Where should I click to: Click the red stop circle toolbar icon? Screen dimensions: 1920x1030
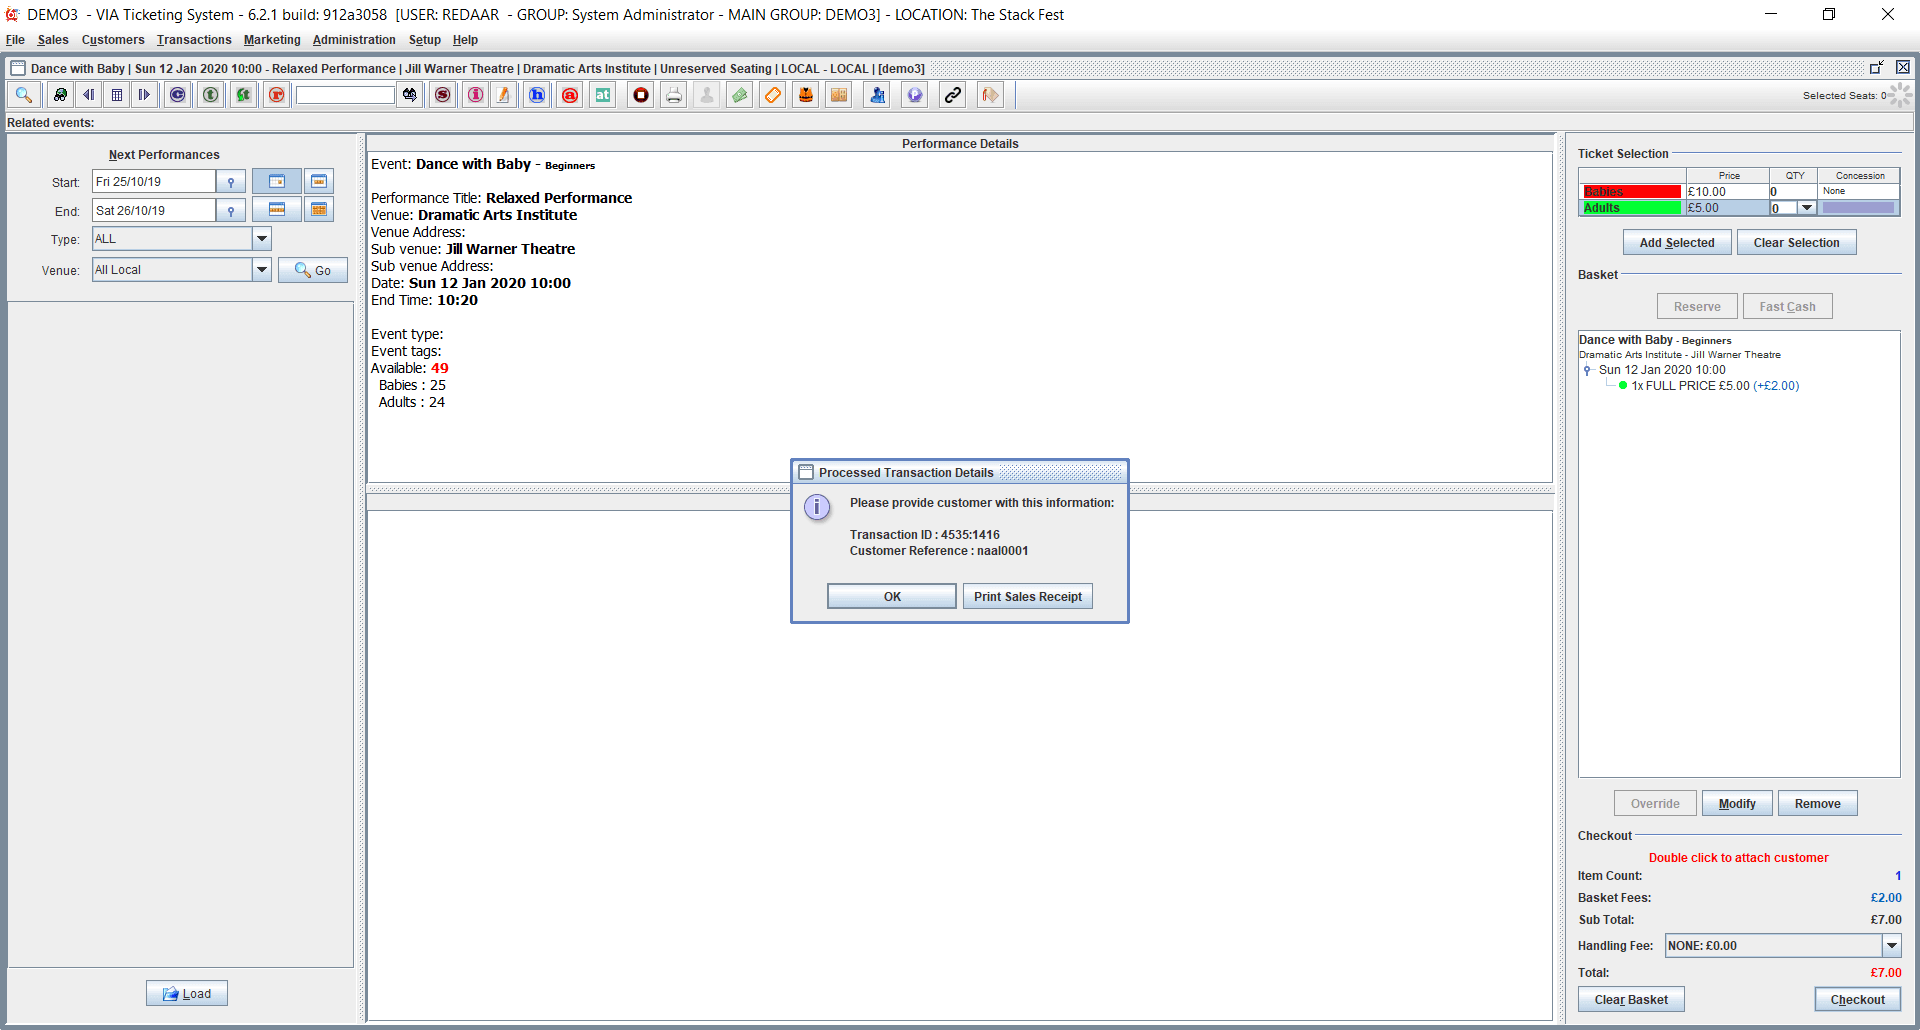point(641,95)
